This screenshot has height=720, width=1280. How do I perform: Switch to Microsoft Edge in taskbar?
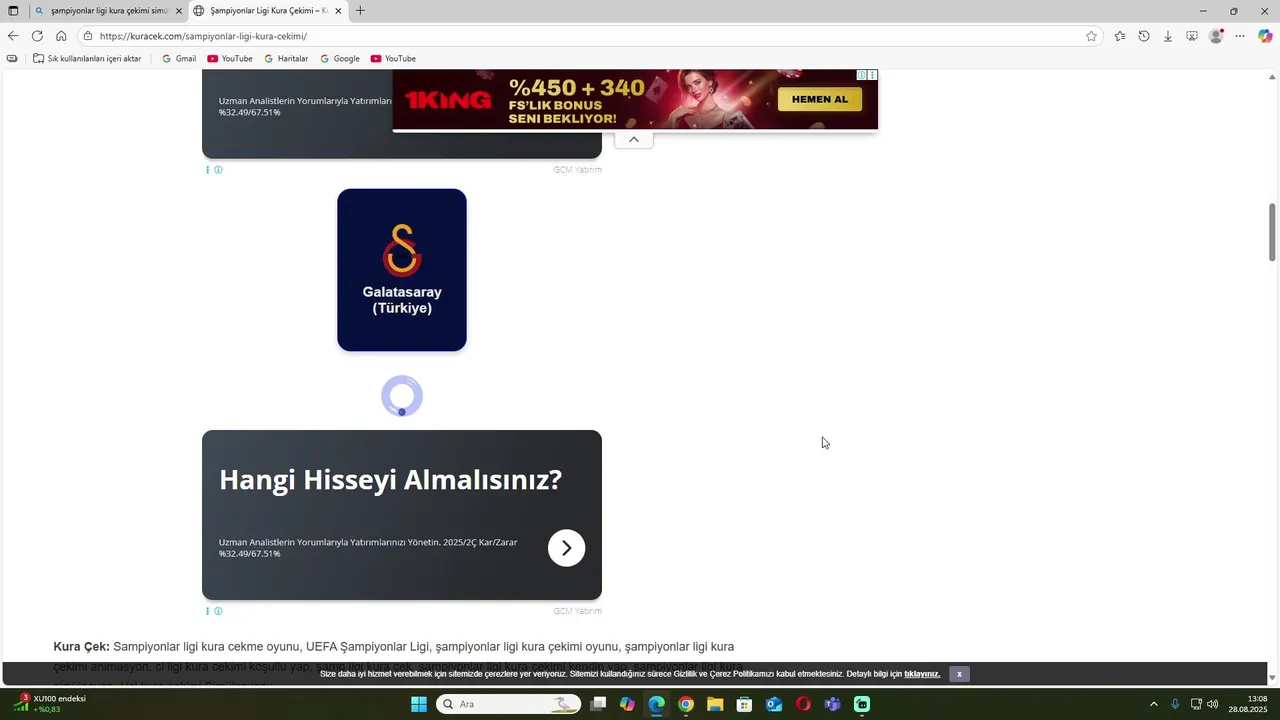(x=656, y=704)
